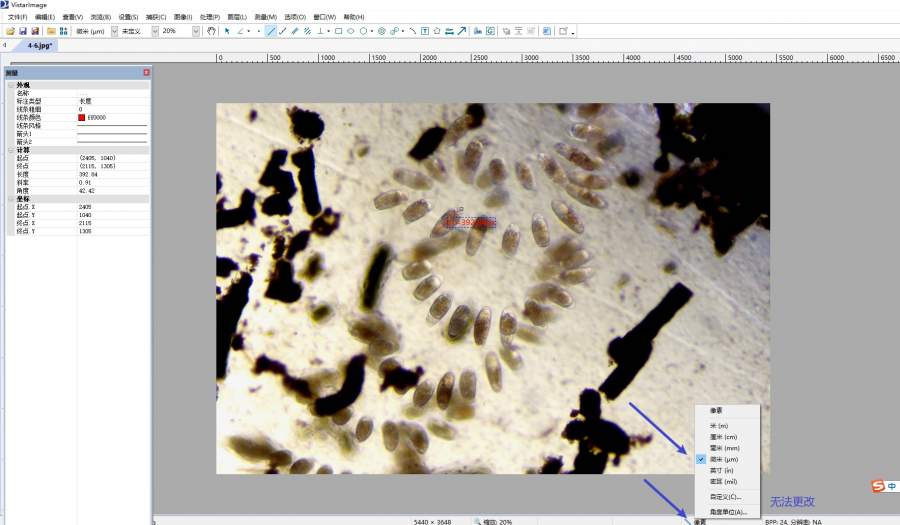Screen dimensions: 900x525
Task: Choose 毫米 (mm) unit option
Action: (x=724, y=448)
